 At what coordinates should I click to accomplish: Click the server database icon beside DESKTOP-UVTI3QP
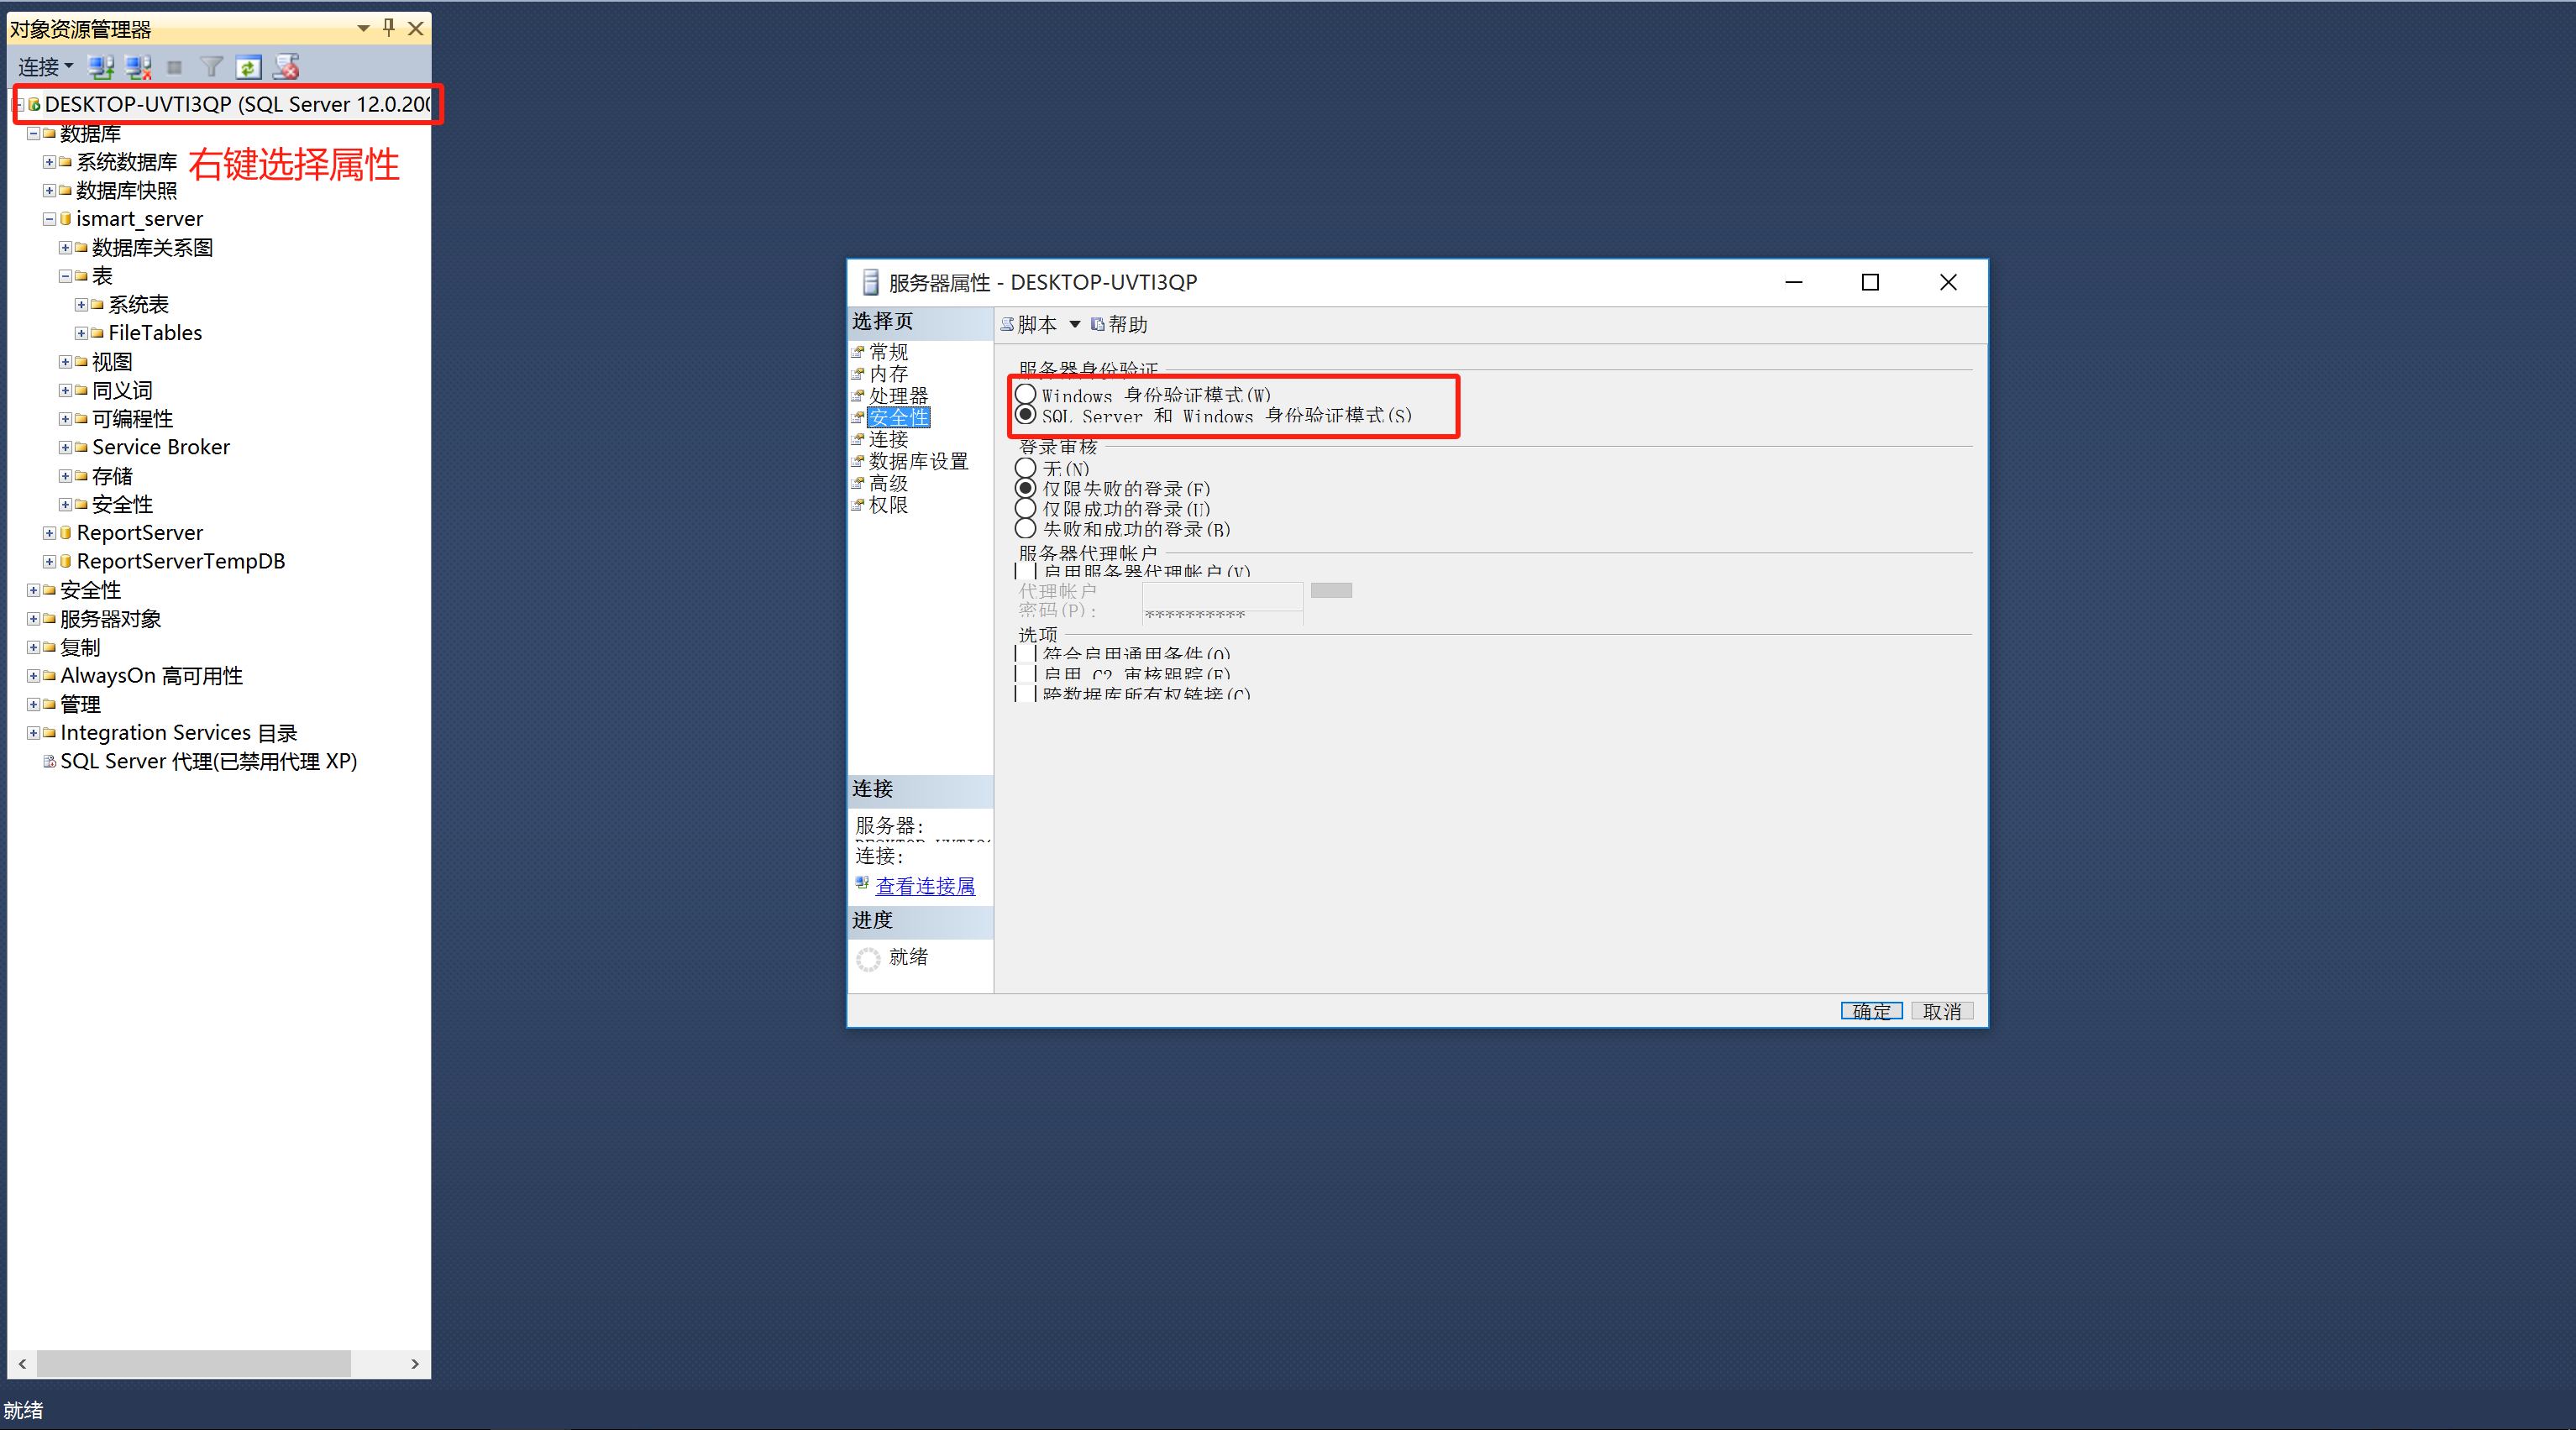click(34, 104)
